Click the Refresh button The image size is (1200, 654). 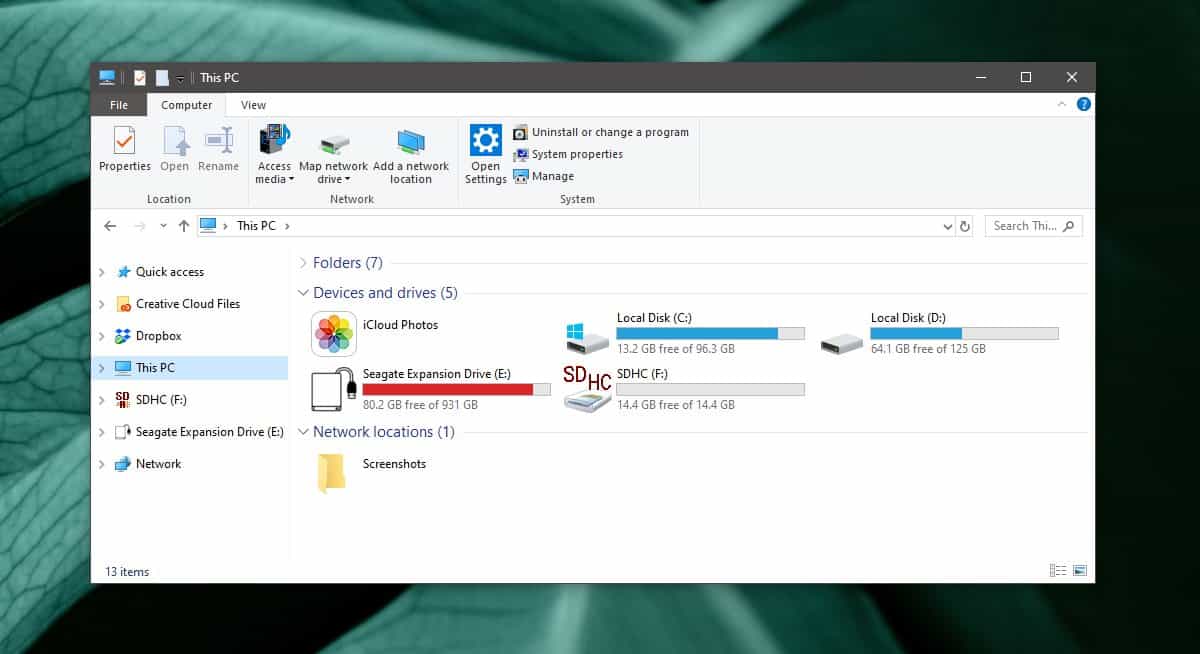point(965,227)
